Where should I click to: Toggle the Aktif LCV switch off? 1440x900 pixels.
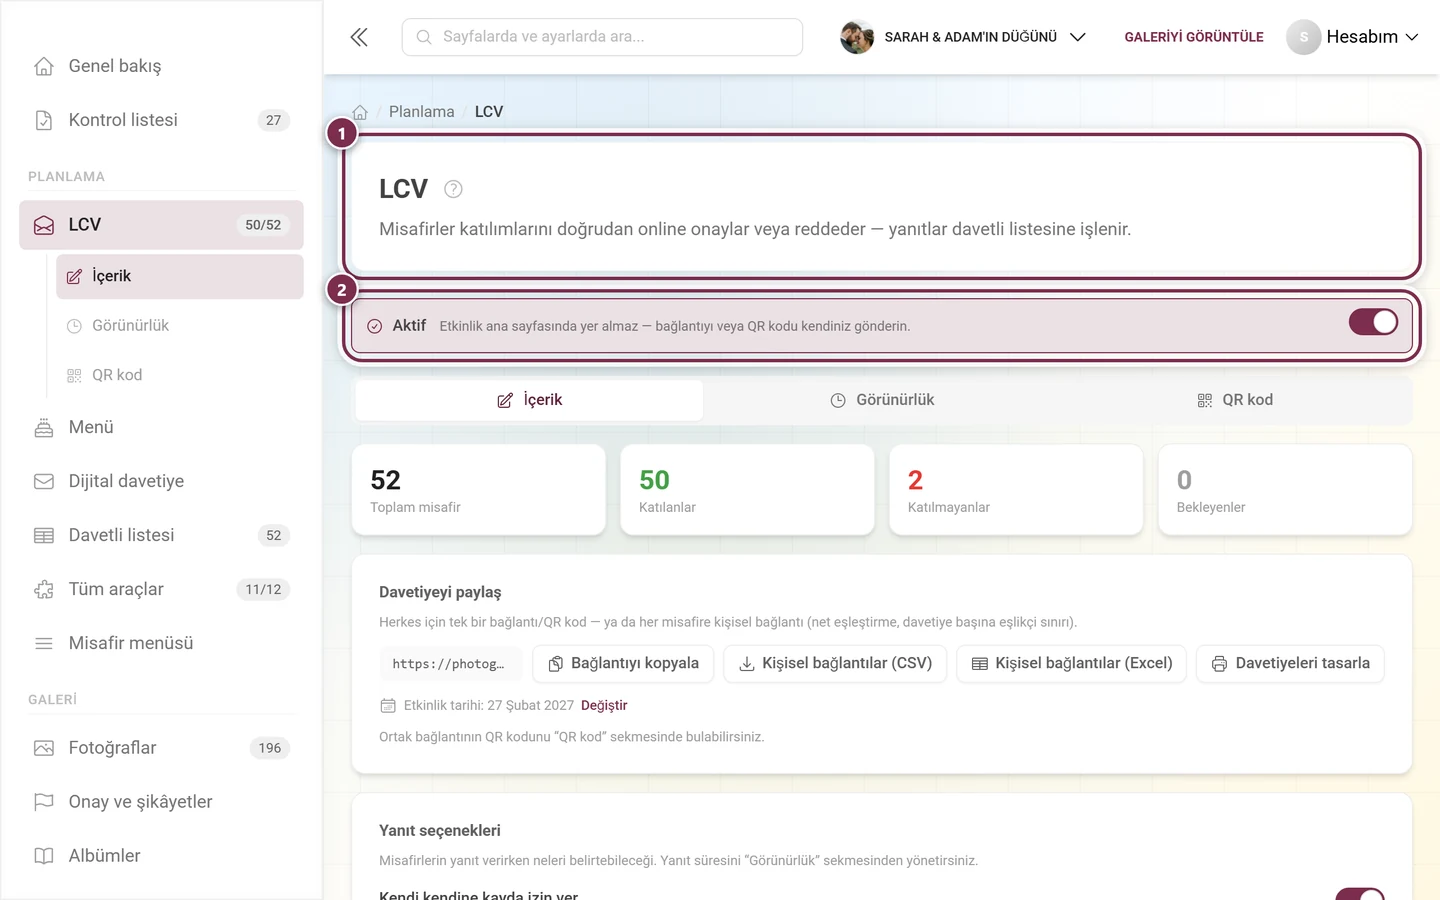pyautogui.click(x=1373, y=321)
